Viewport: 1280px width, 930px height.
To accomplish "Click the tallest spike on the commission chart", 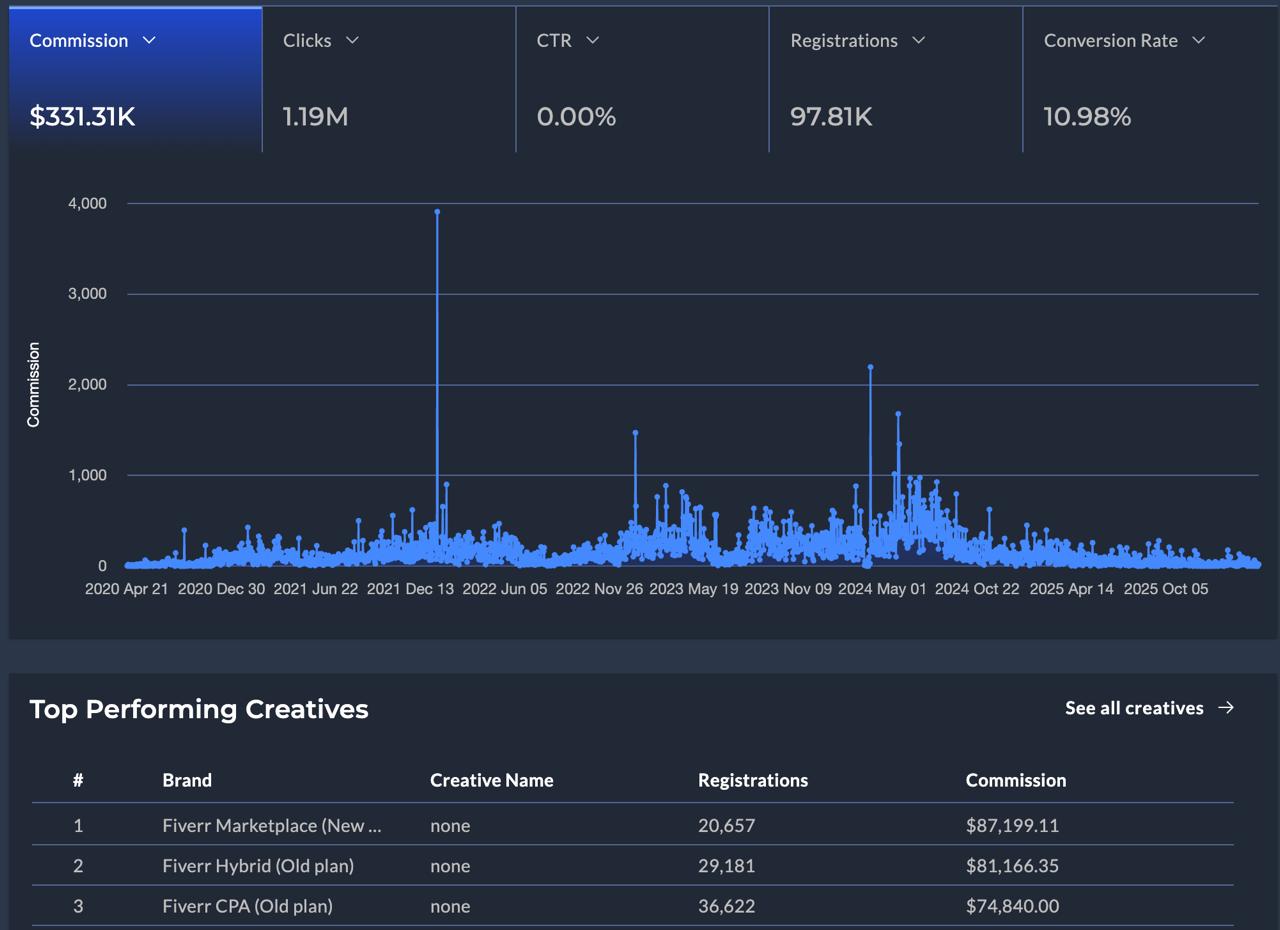I will (437, 210).
